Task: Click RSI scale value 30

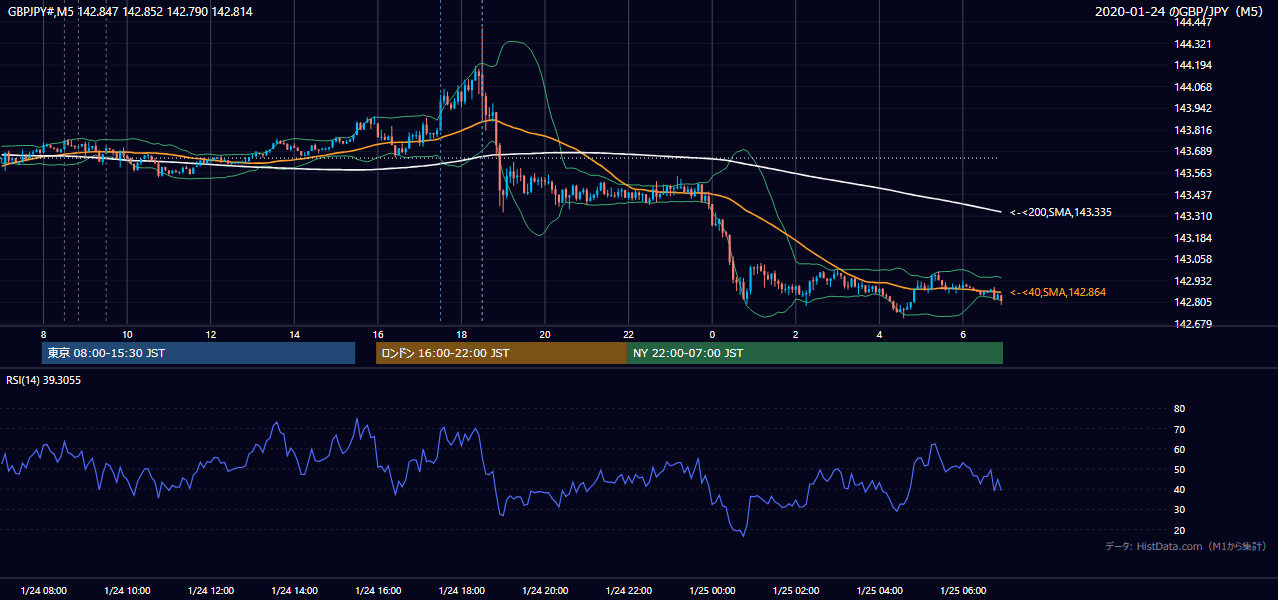Action: pos(1180,510)
